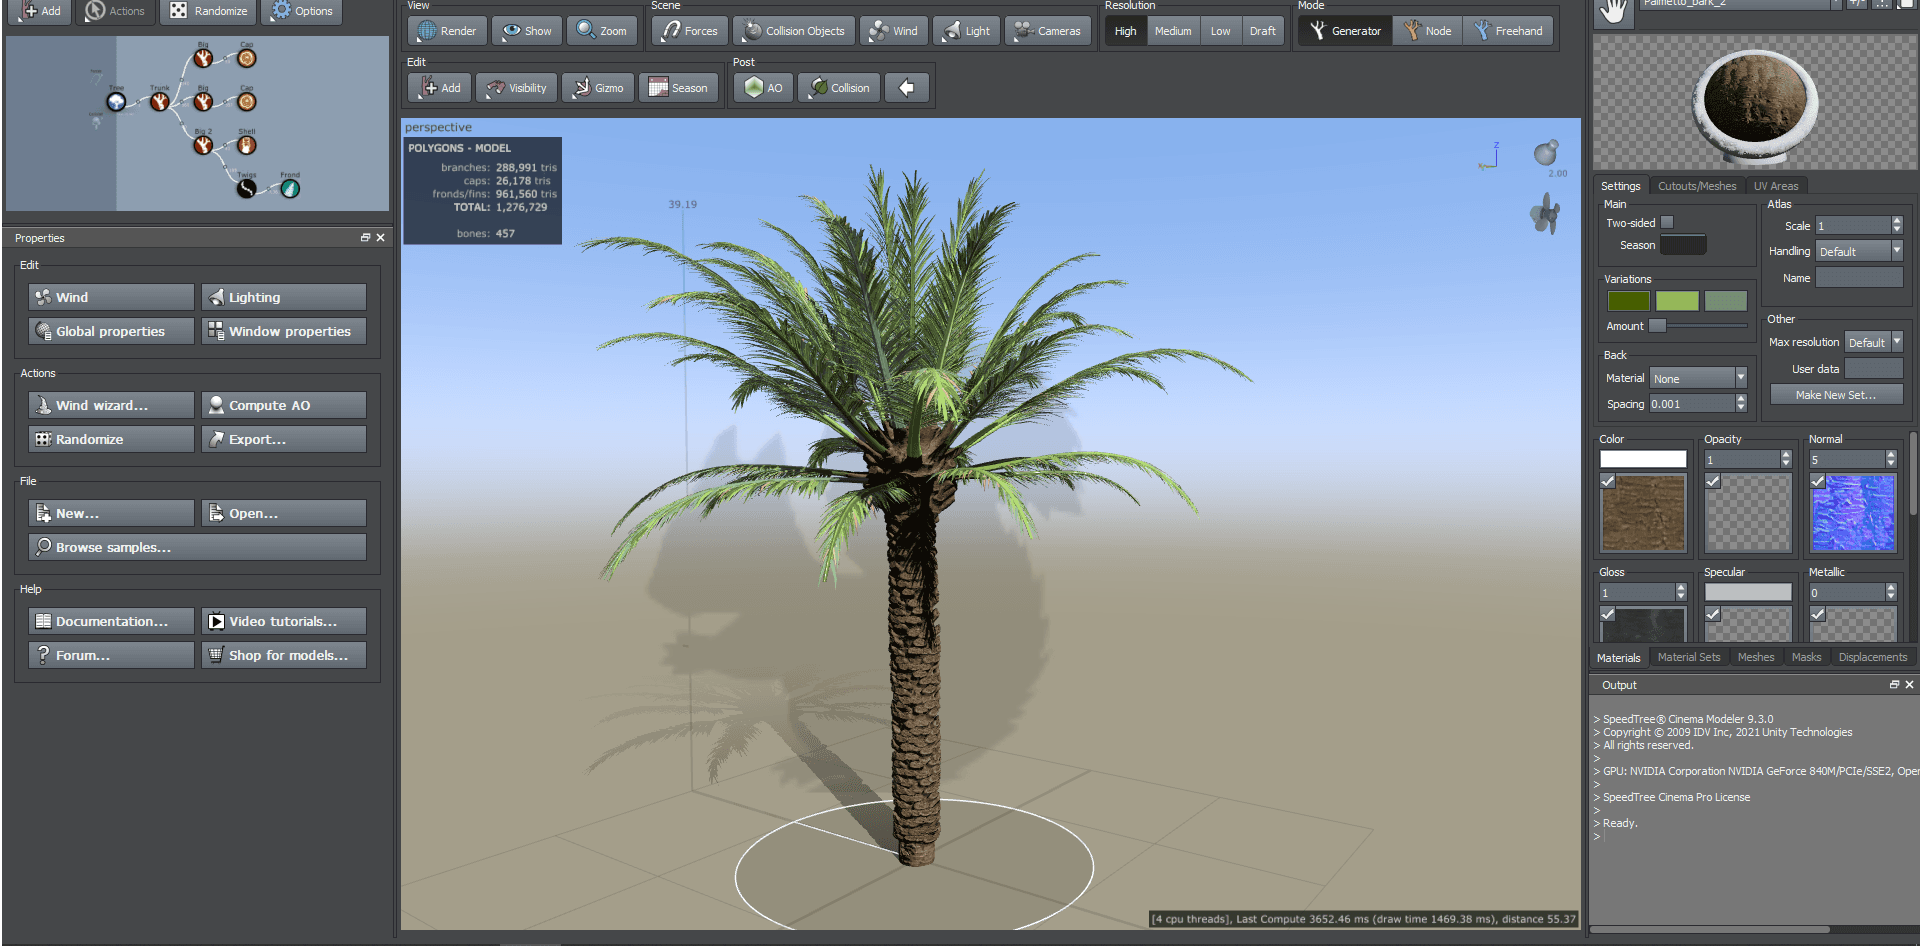Image resolution: width=1920 pixels, height=946 pixels.
Task: Toggle the Normal map checkbox
Action: coord(1818,481)
